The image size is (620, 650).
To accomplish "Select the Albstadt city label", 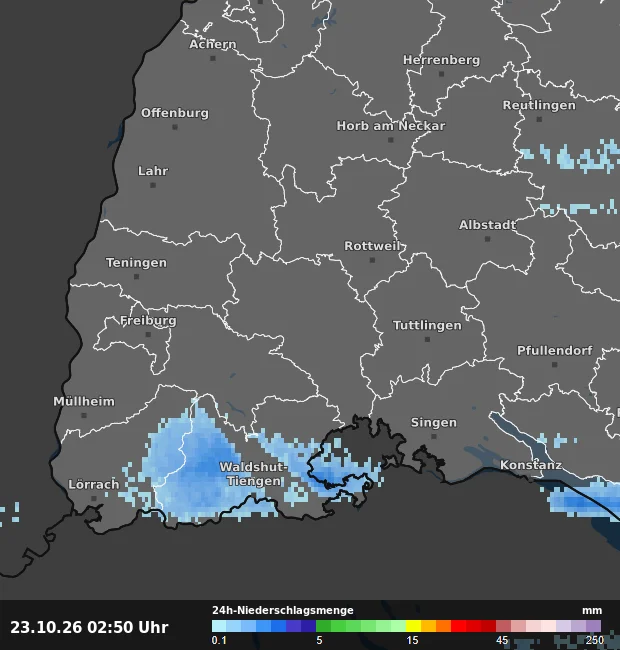I will pos(487,225).
